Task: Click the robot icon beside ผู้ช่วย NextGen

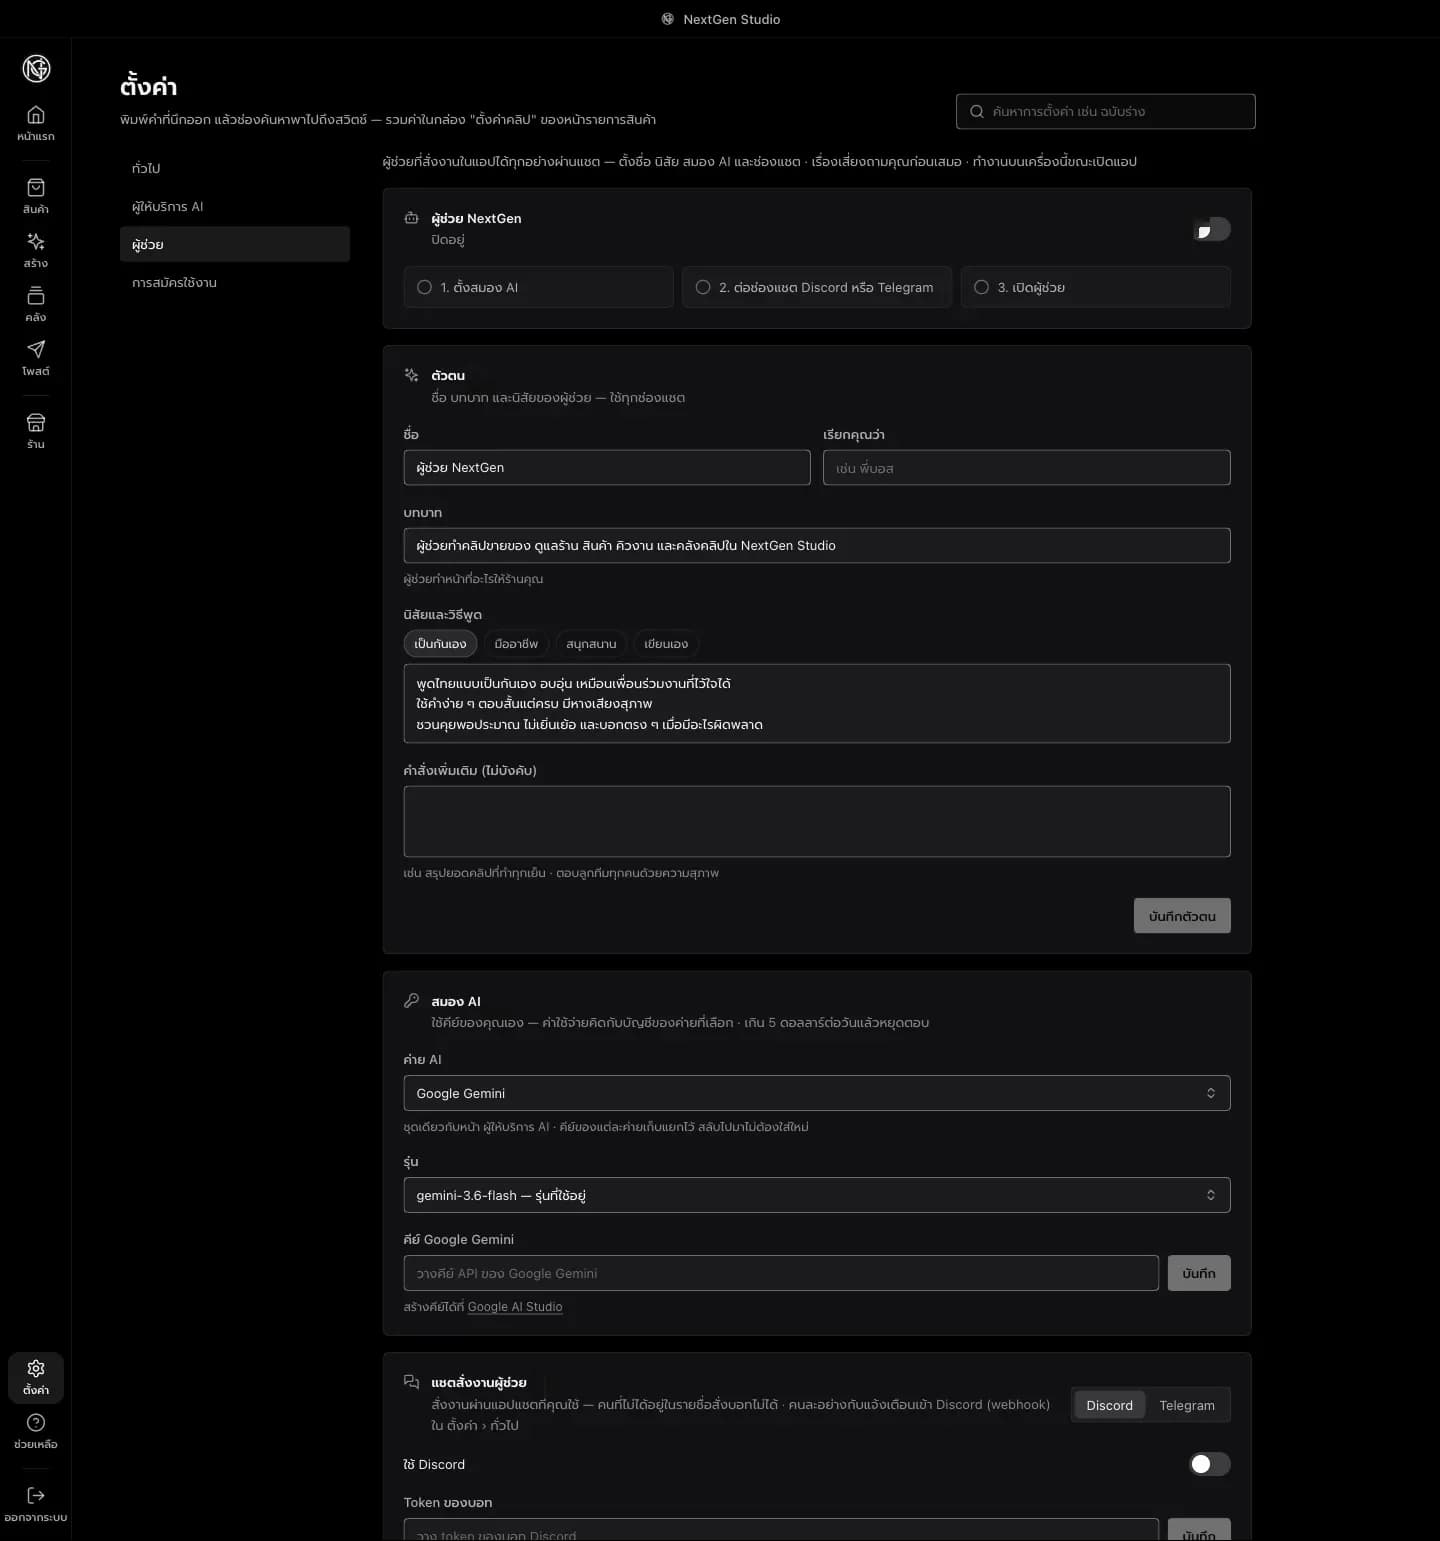Action: pyautogui.click(x=411, y=218)
